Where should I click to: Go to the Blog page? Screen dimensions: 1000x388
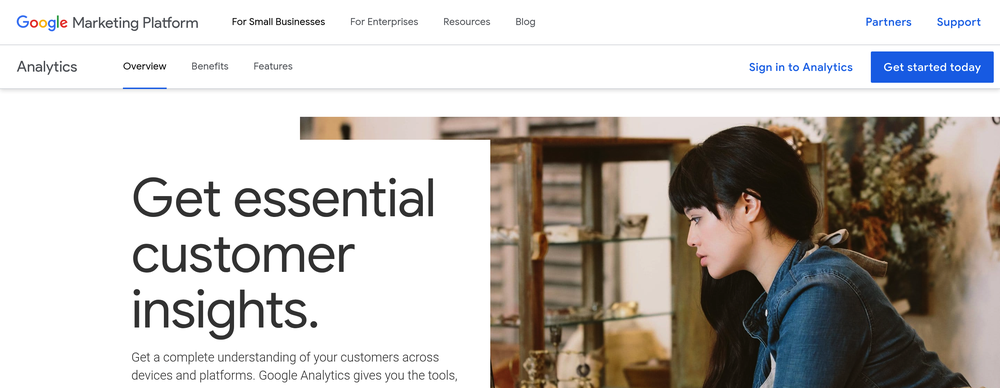coord(526,22)
